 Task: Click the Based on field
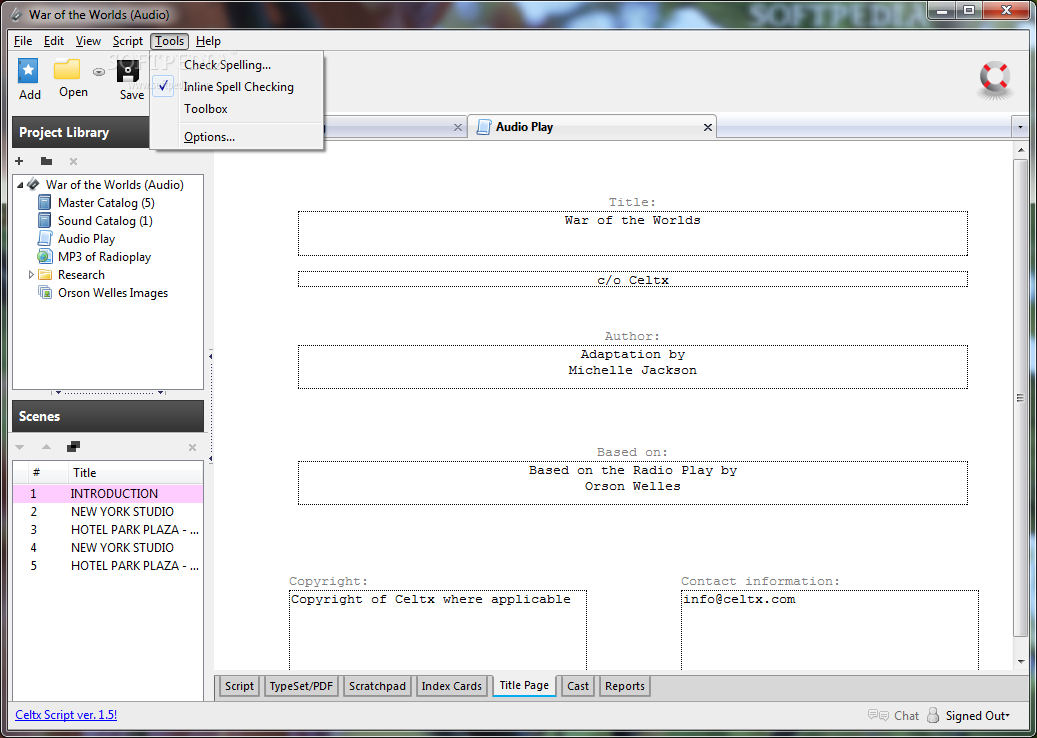pos(633,483)
